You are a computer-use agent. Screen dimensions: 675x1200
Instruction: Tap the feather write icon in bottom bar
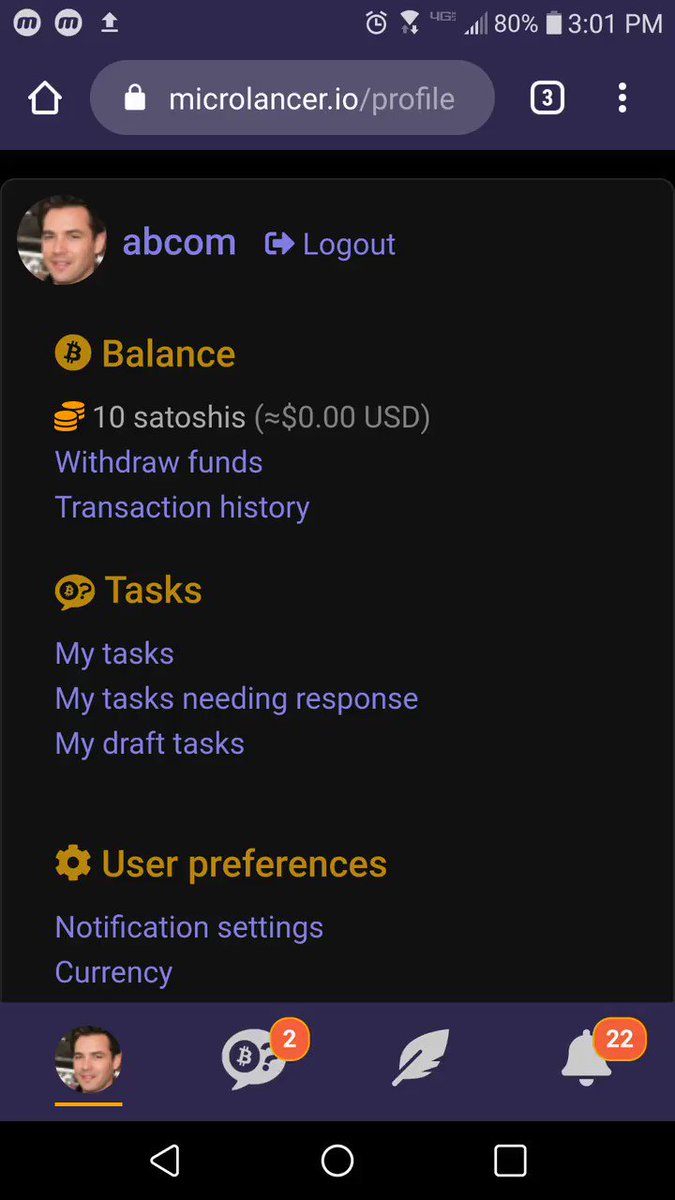coord(420,1058)
